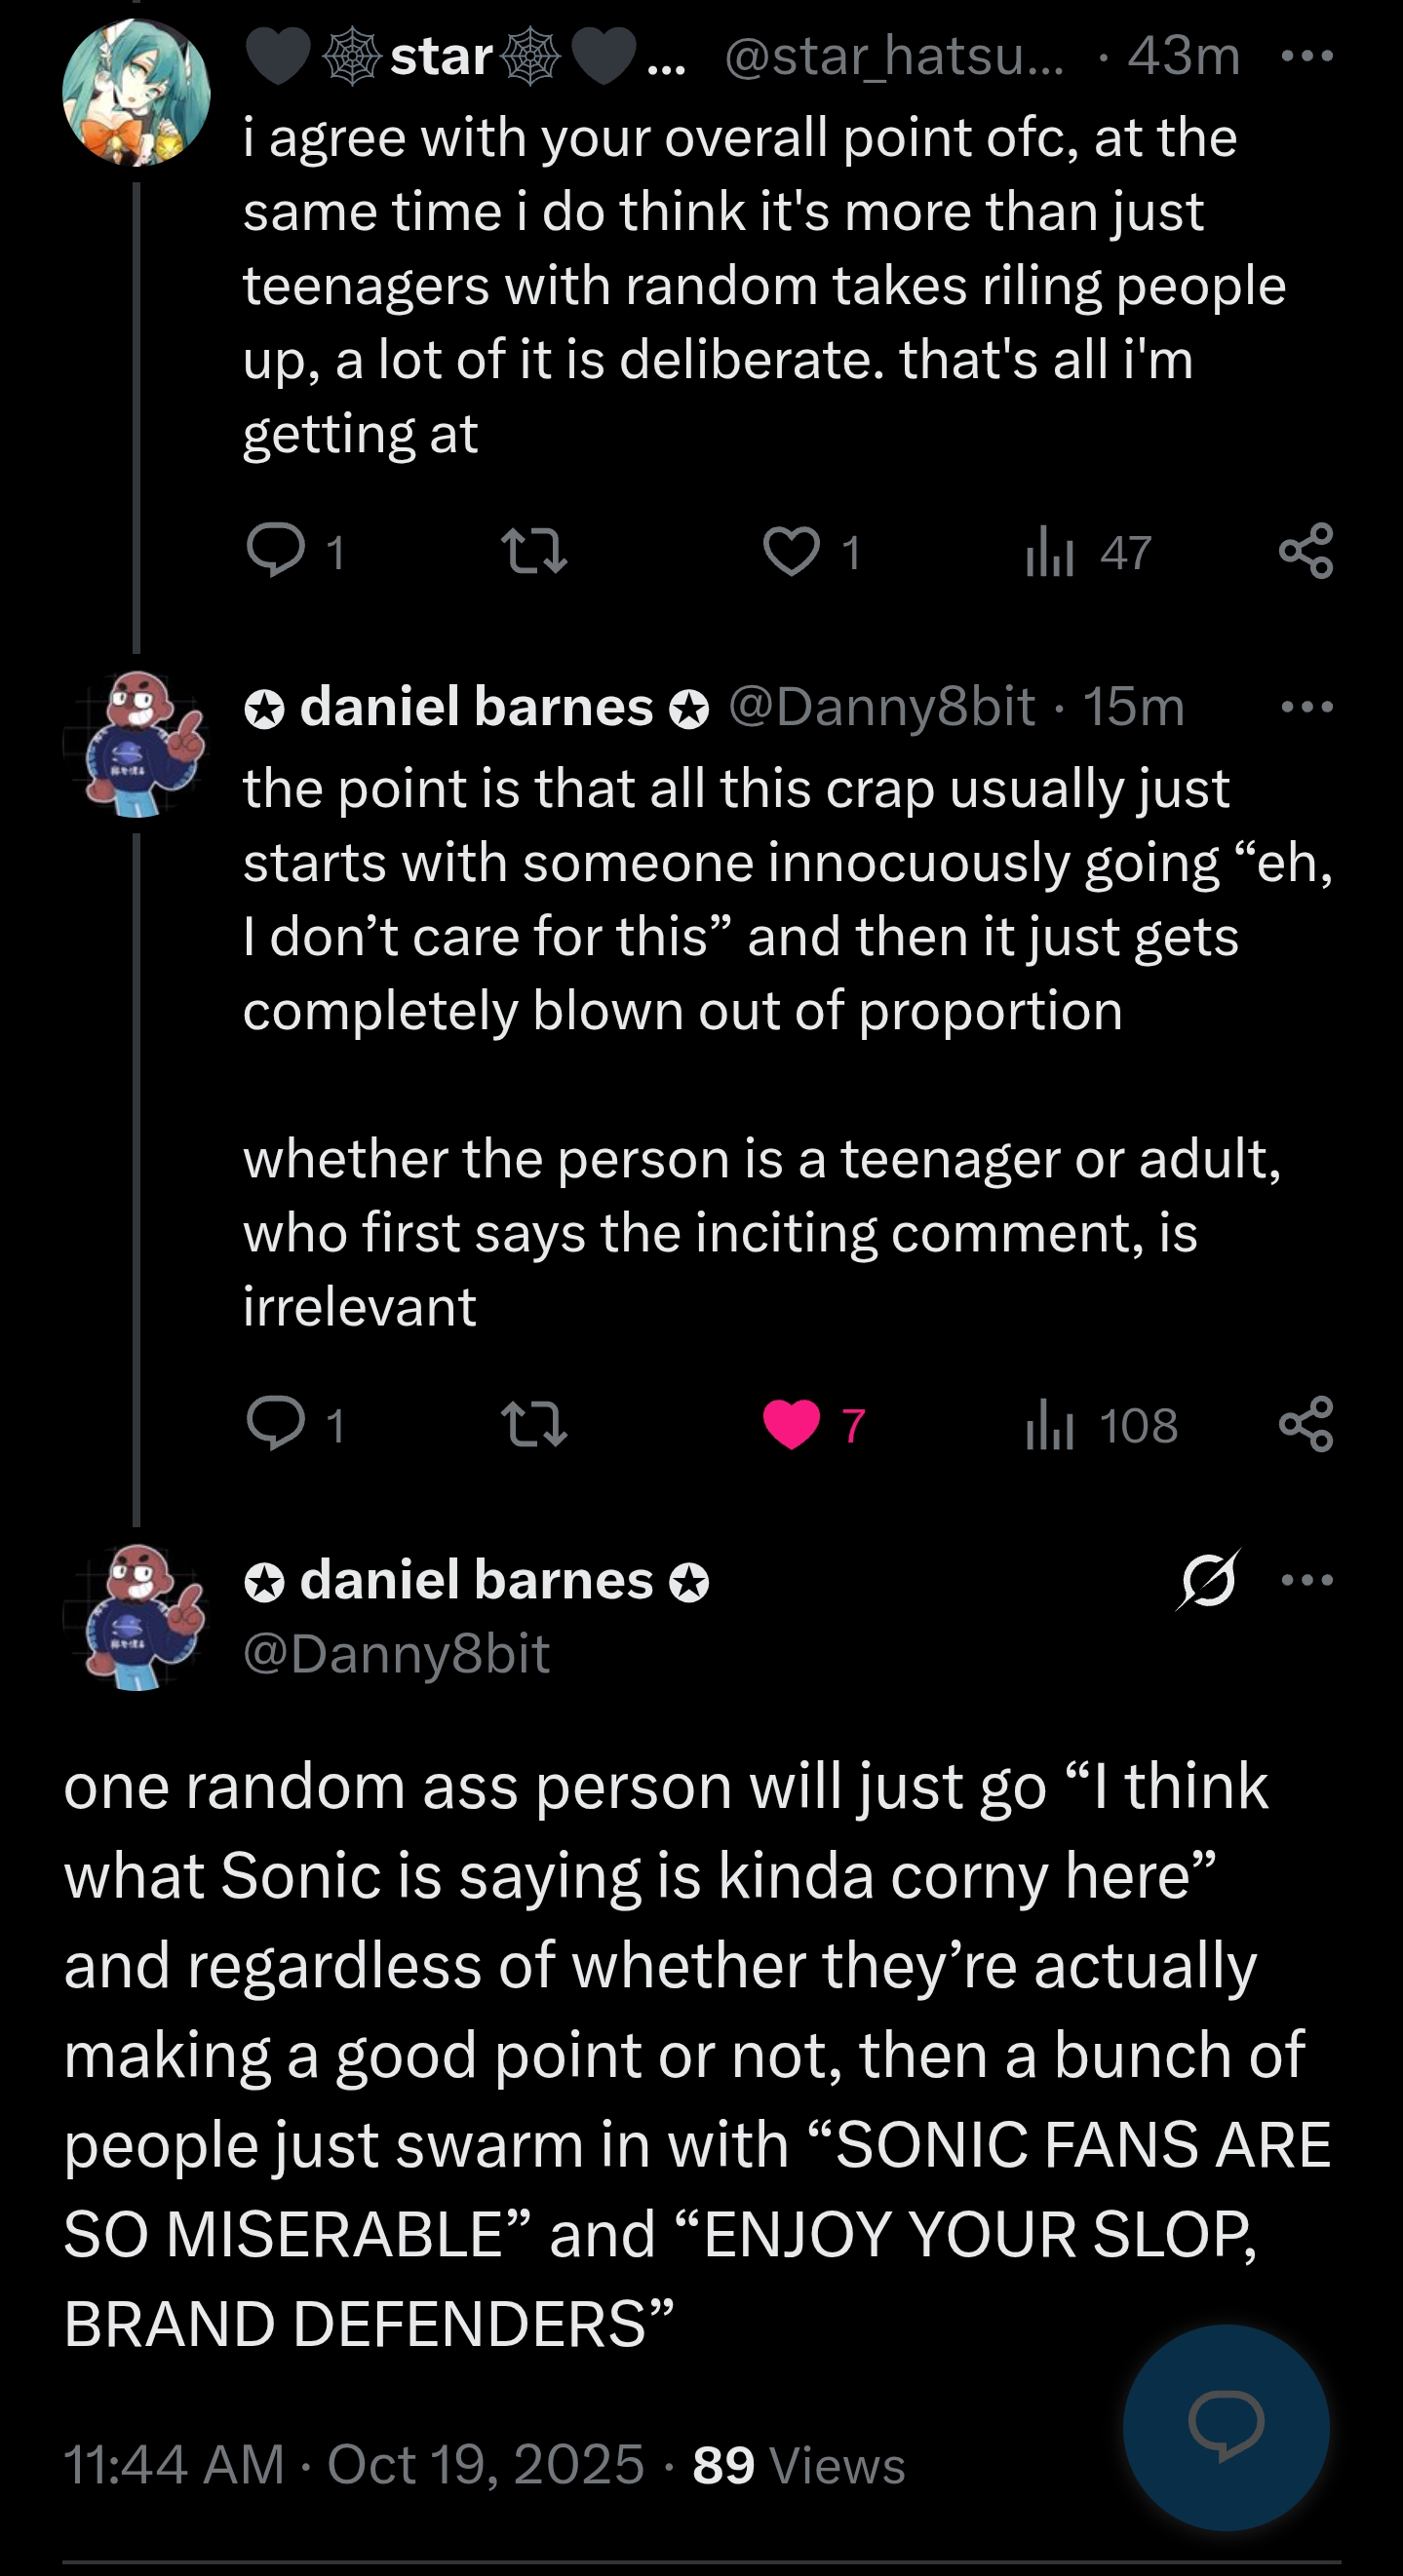Repost star's tweet about deliberate takes
Image resolution: width=1403 pixels, height=2576 pixels.
click(x=534, y=551)
